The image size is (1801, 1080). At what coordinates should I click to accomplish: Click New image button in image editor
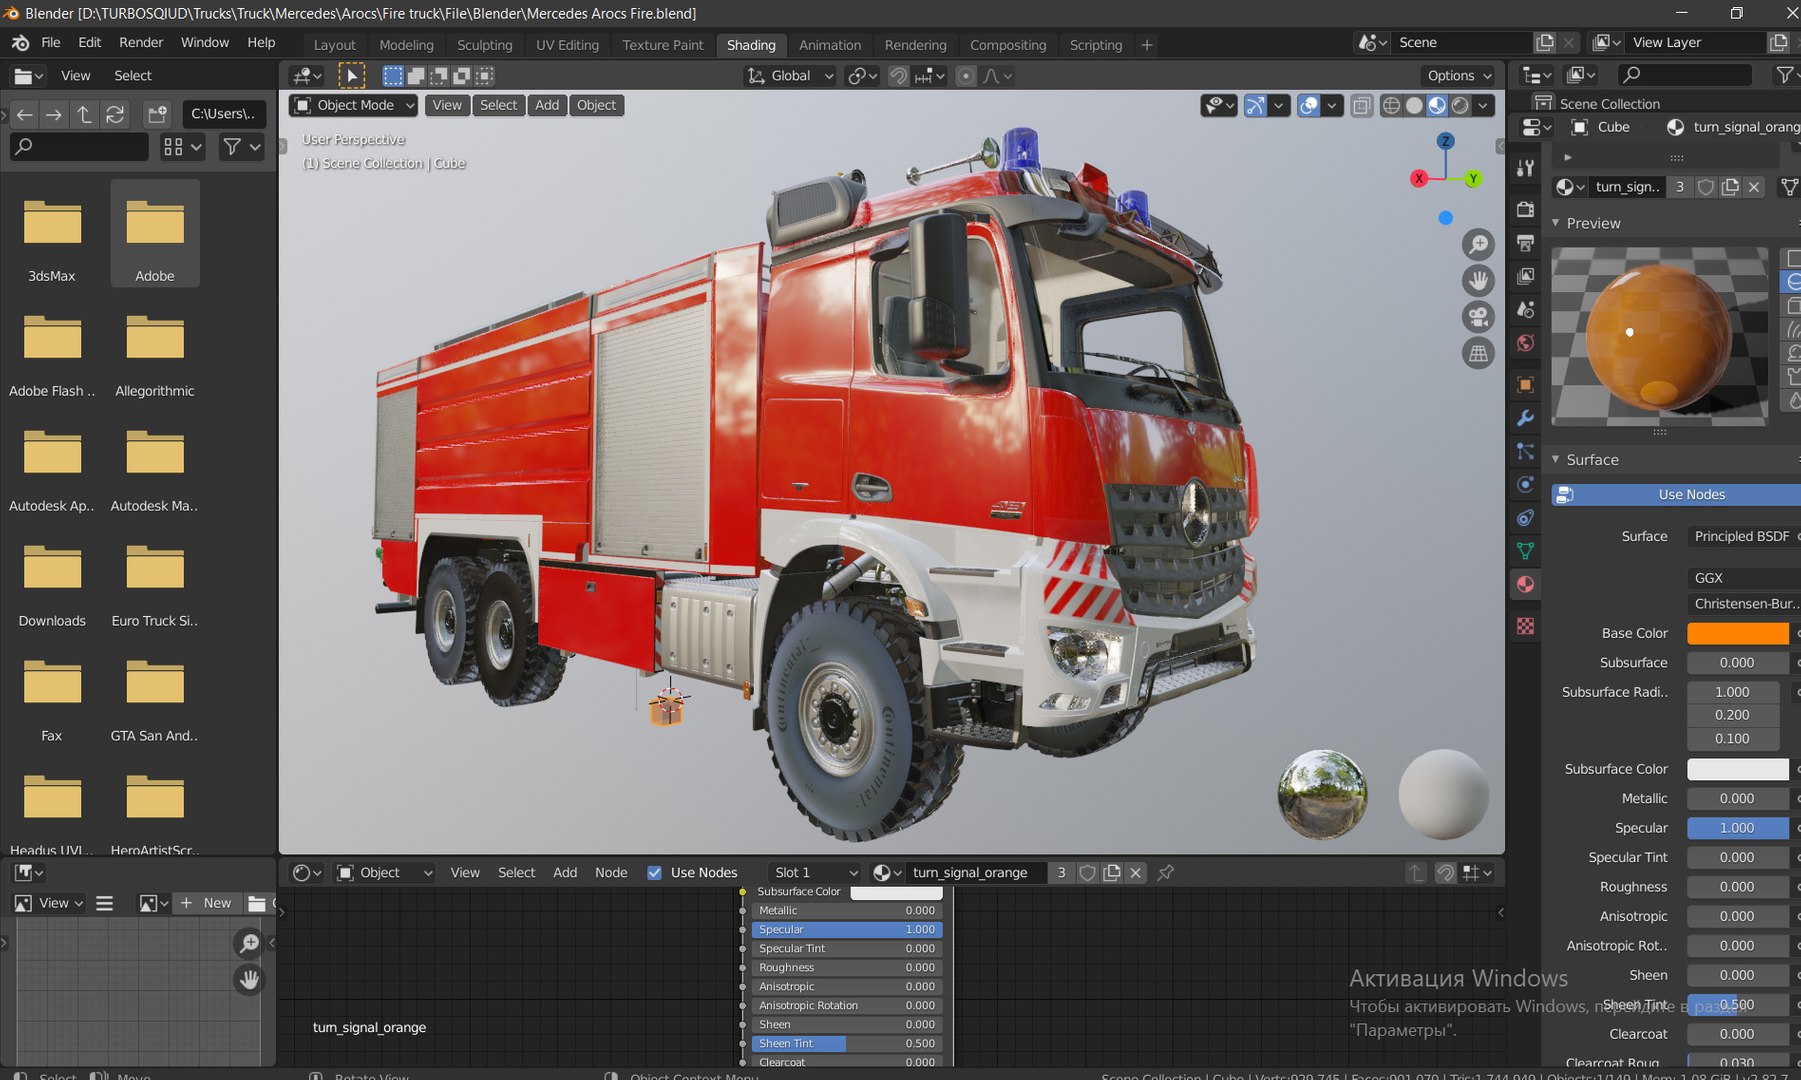207,903
